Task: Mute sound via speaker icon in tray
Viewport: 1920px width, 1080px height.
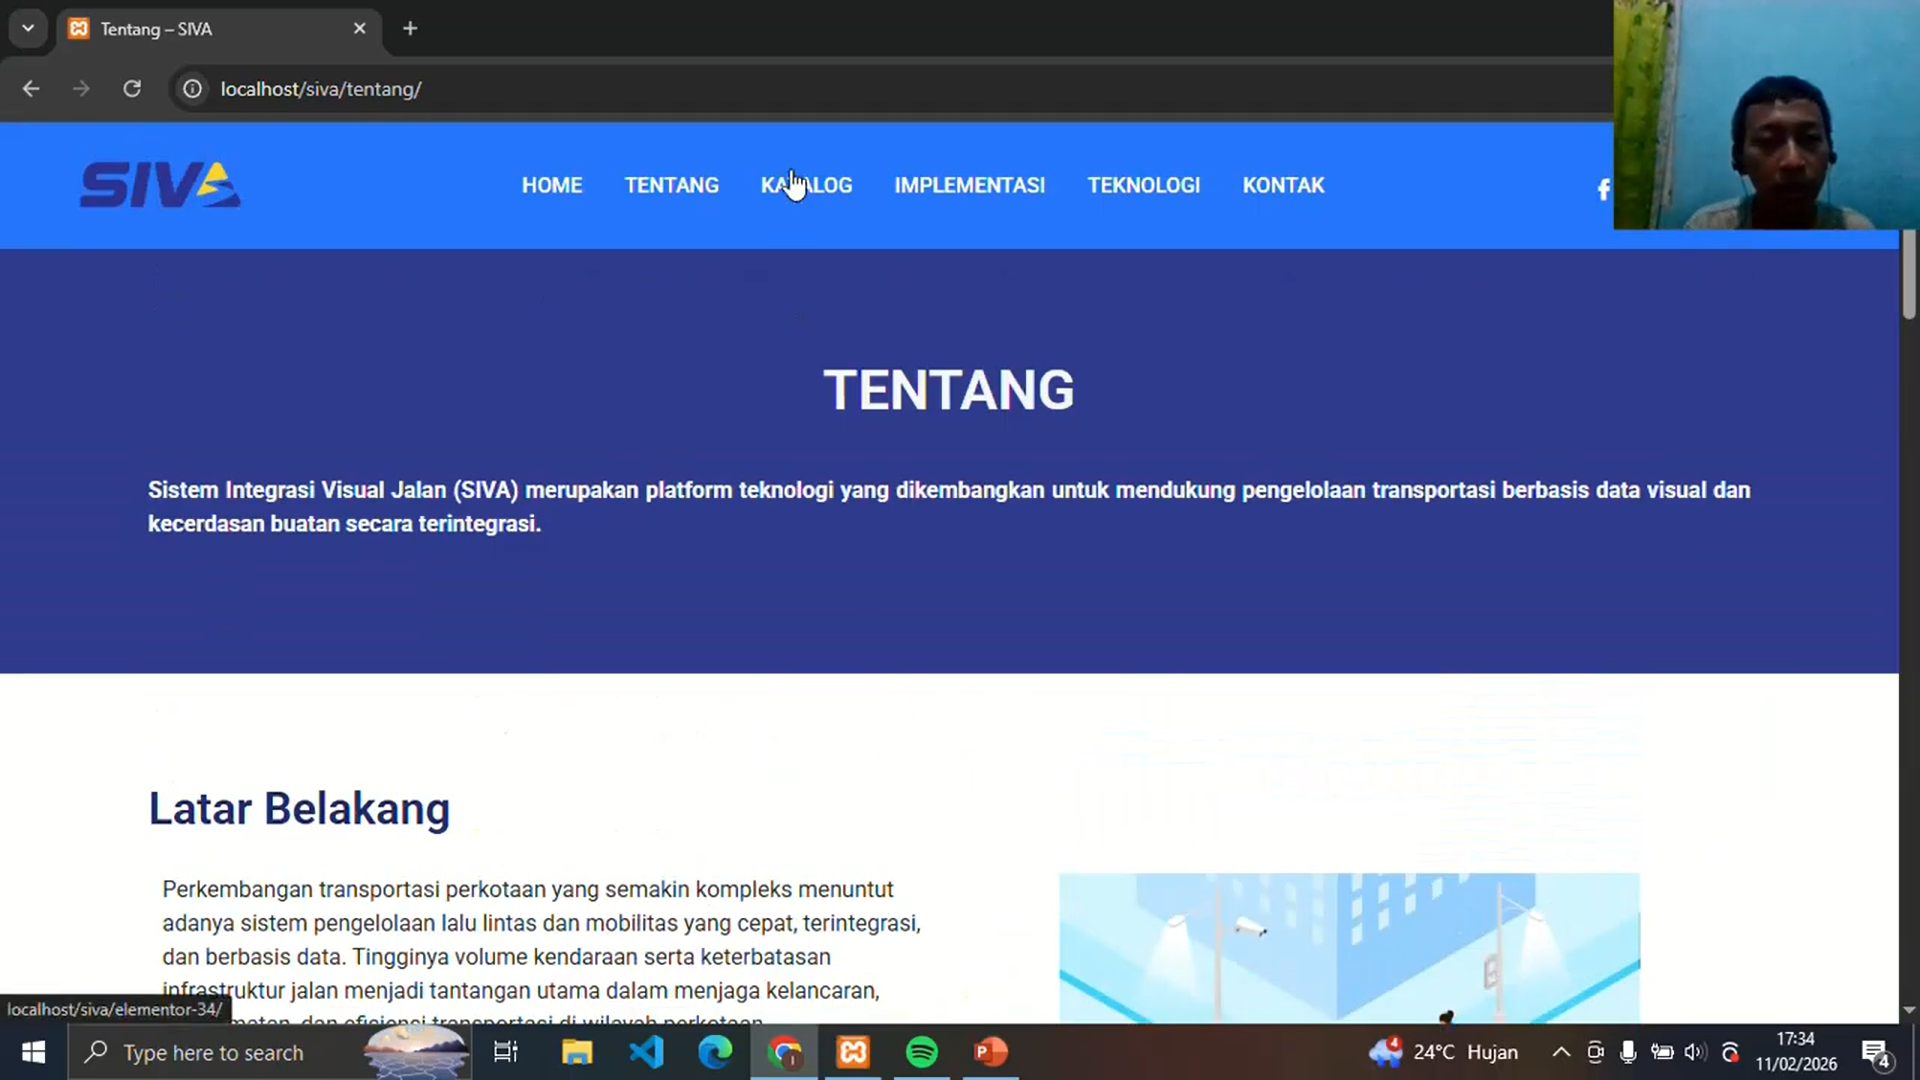Action: [x=1694, y=1052]
